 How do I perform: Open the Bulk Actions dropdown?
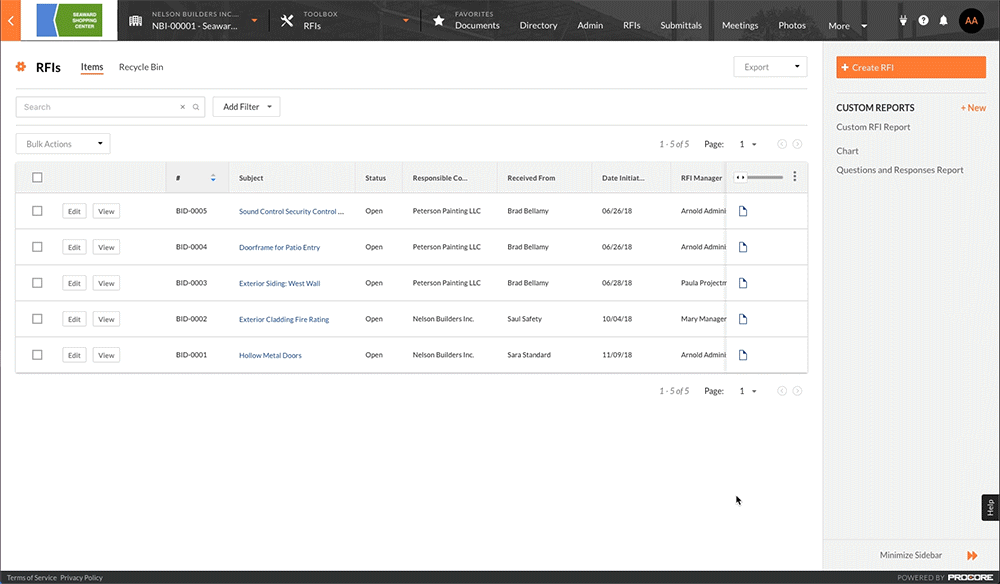63,144
